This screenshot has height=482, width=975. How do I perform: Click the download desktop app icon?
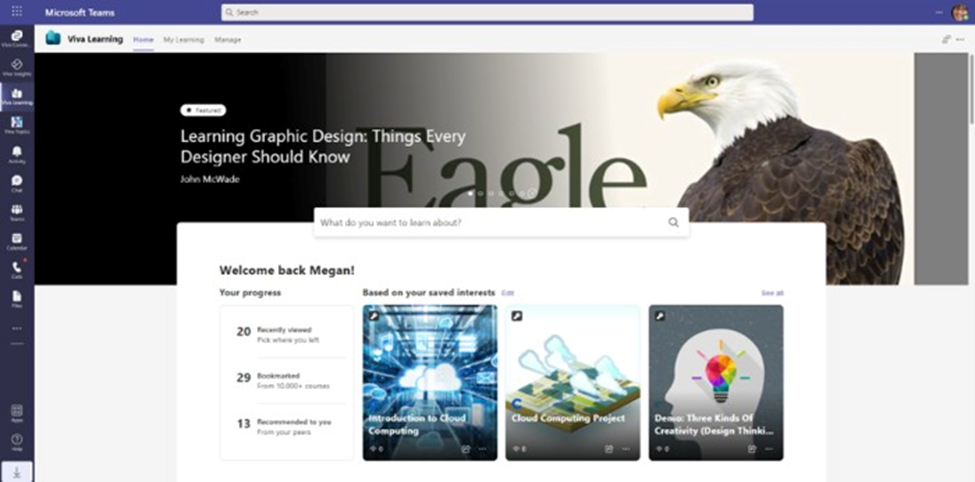point(17,472)
